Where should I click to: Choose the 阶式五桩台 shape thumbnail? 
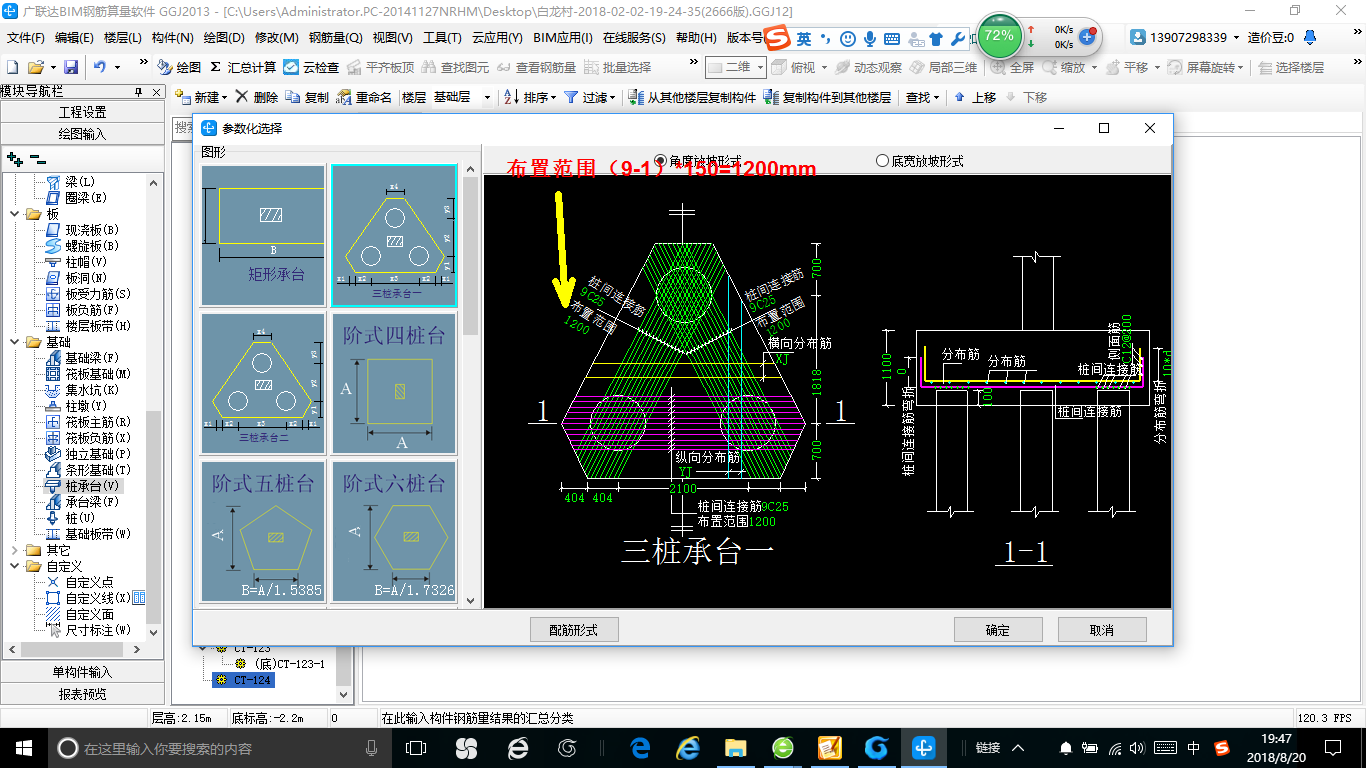coord(263,531)
